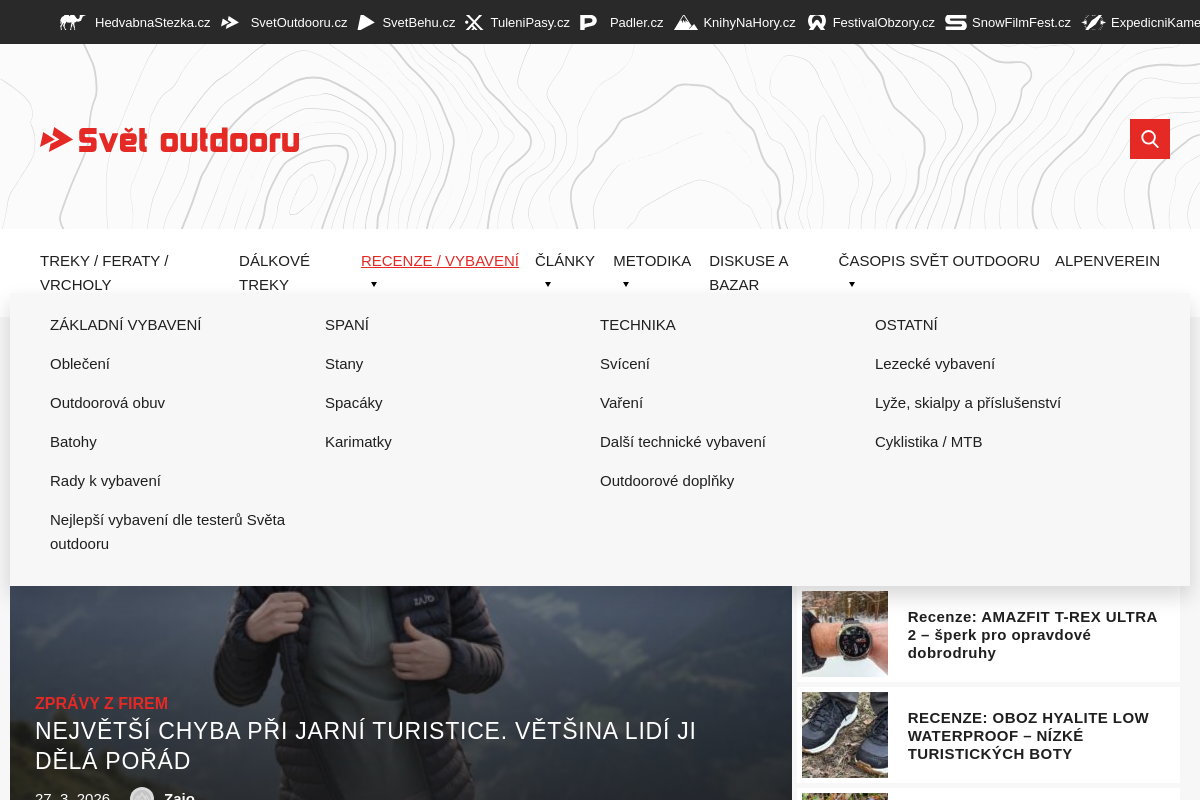1200x800 pixels.
Task: Open SnowFilmFest.cz via its S icon
Action: [956, 21]
